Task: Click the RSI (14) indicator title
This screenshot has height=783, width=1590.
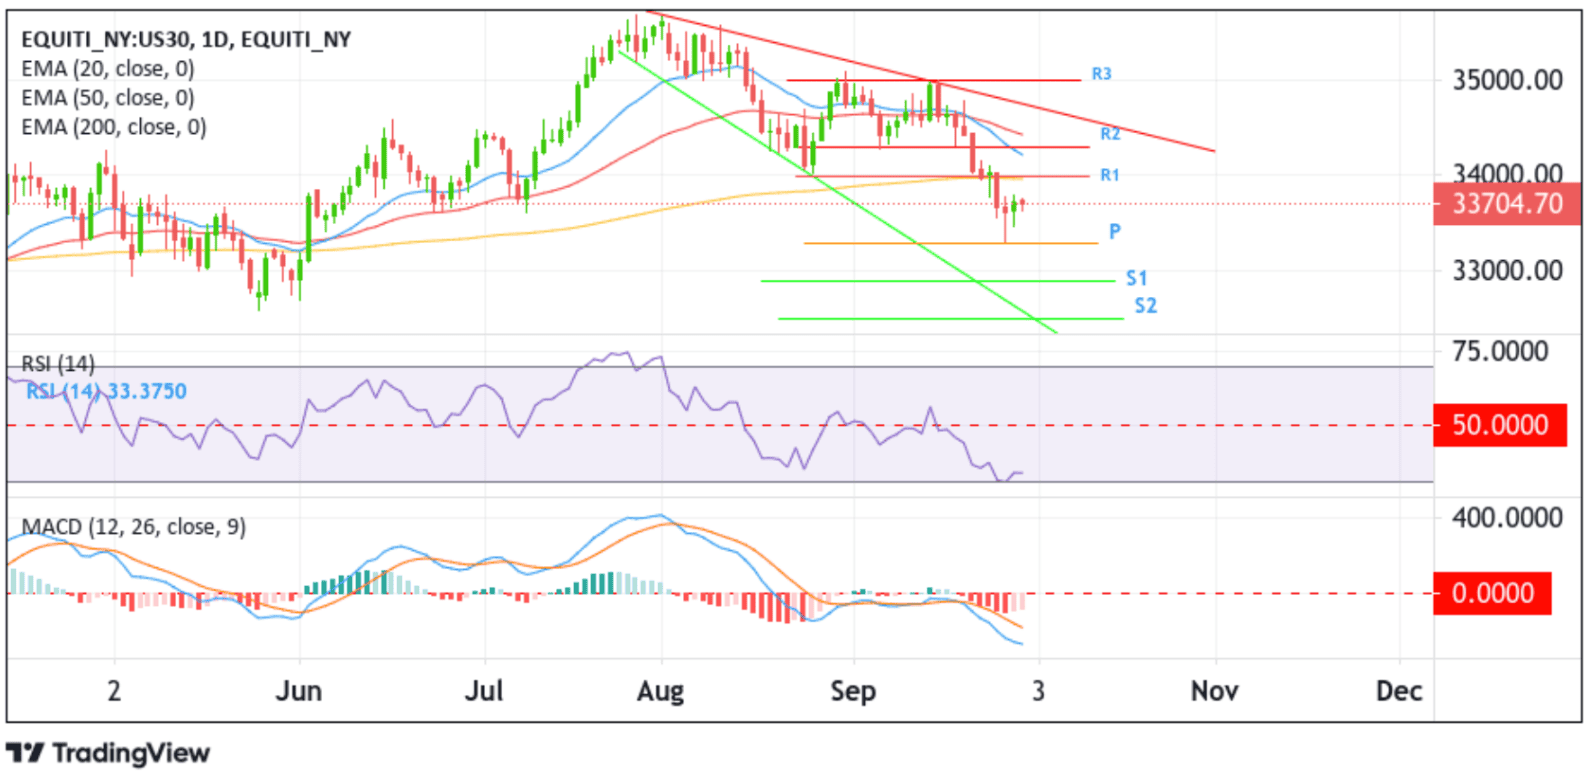Action: point(58,364)
